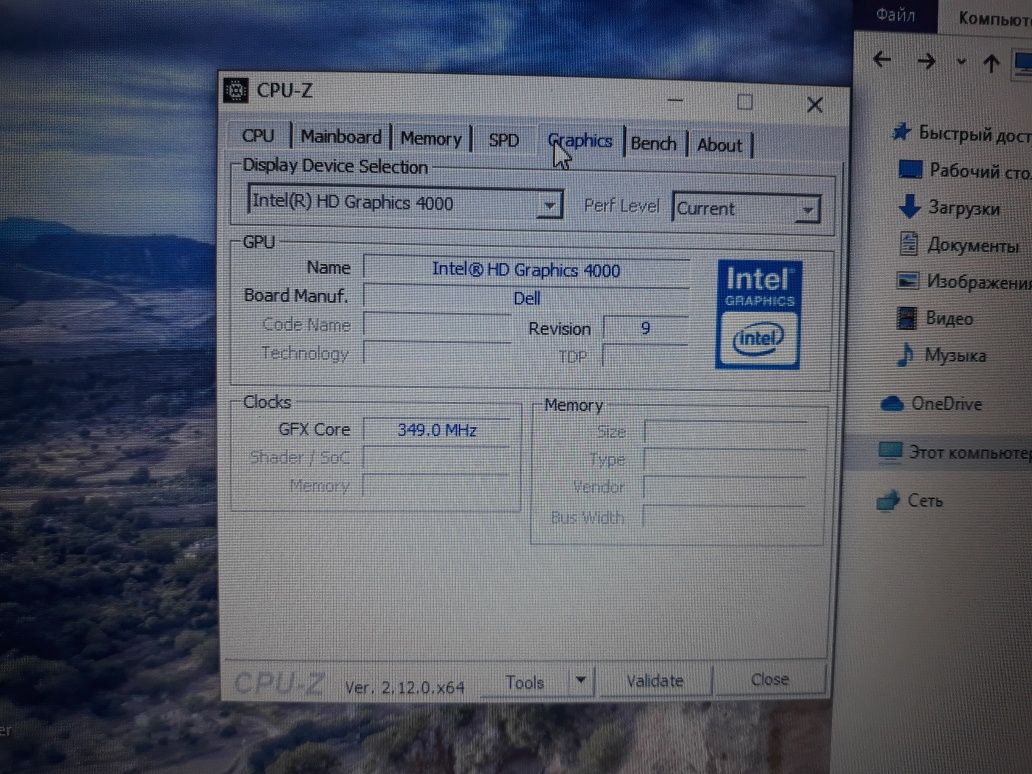The image size is (1032, 774).
Task: Open the Tools dropdown arrow
Action: point(580,681)
